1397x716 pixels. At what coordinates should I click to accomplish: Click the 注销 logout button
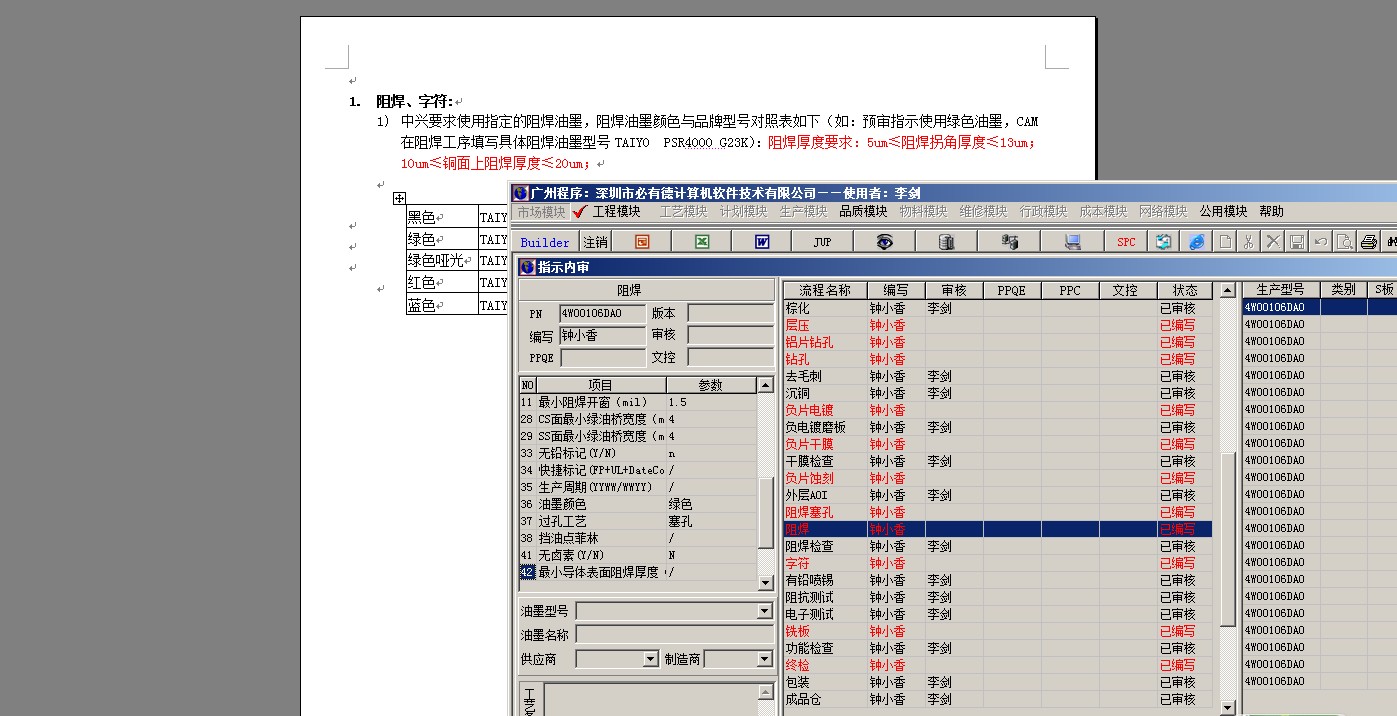595,242
